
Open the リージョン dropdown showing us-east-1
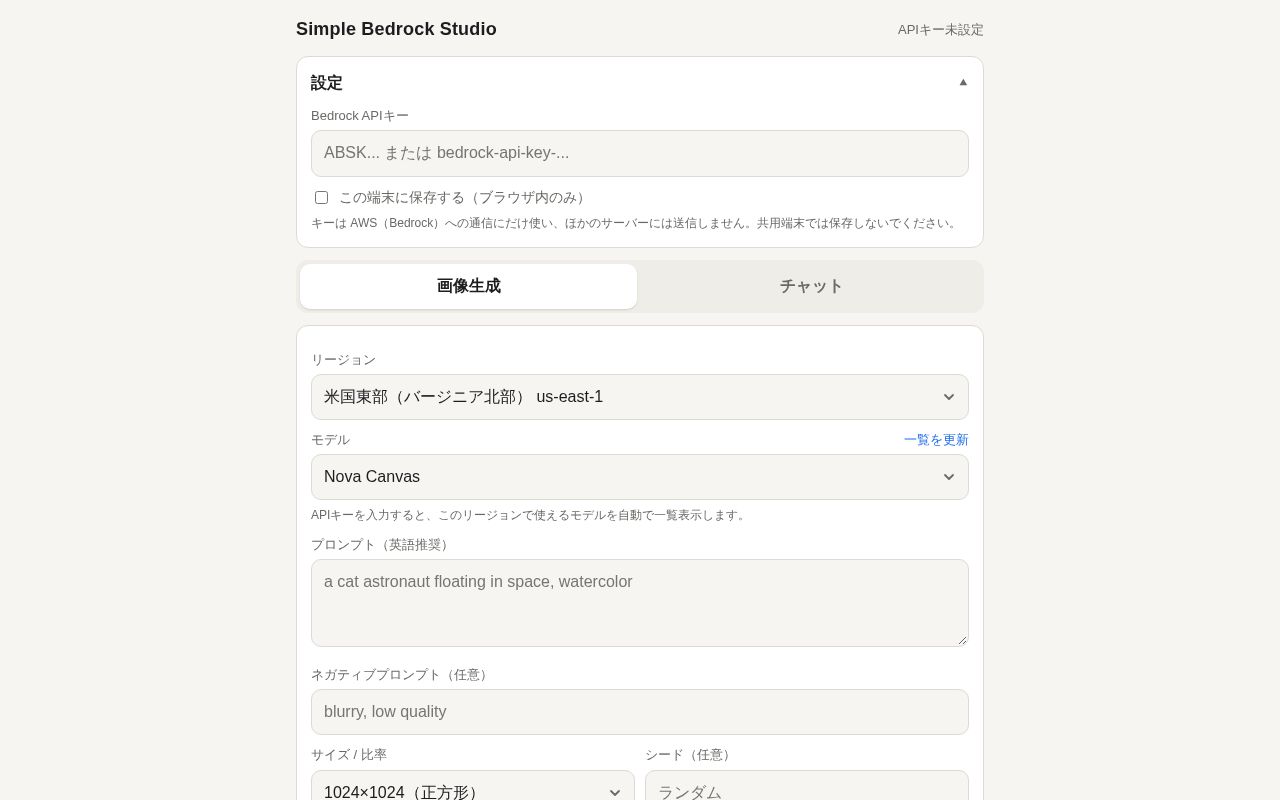pyautogui.click(x=640, y=397)
